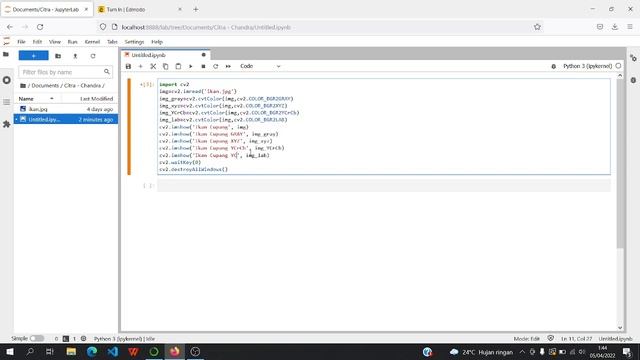Copy the selected cell
Image resolution: width=640 pixels, height=360 pixels.
coord(165,66)
